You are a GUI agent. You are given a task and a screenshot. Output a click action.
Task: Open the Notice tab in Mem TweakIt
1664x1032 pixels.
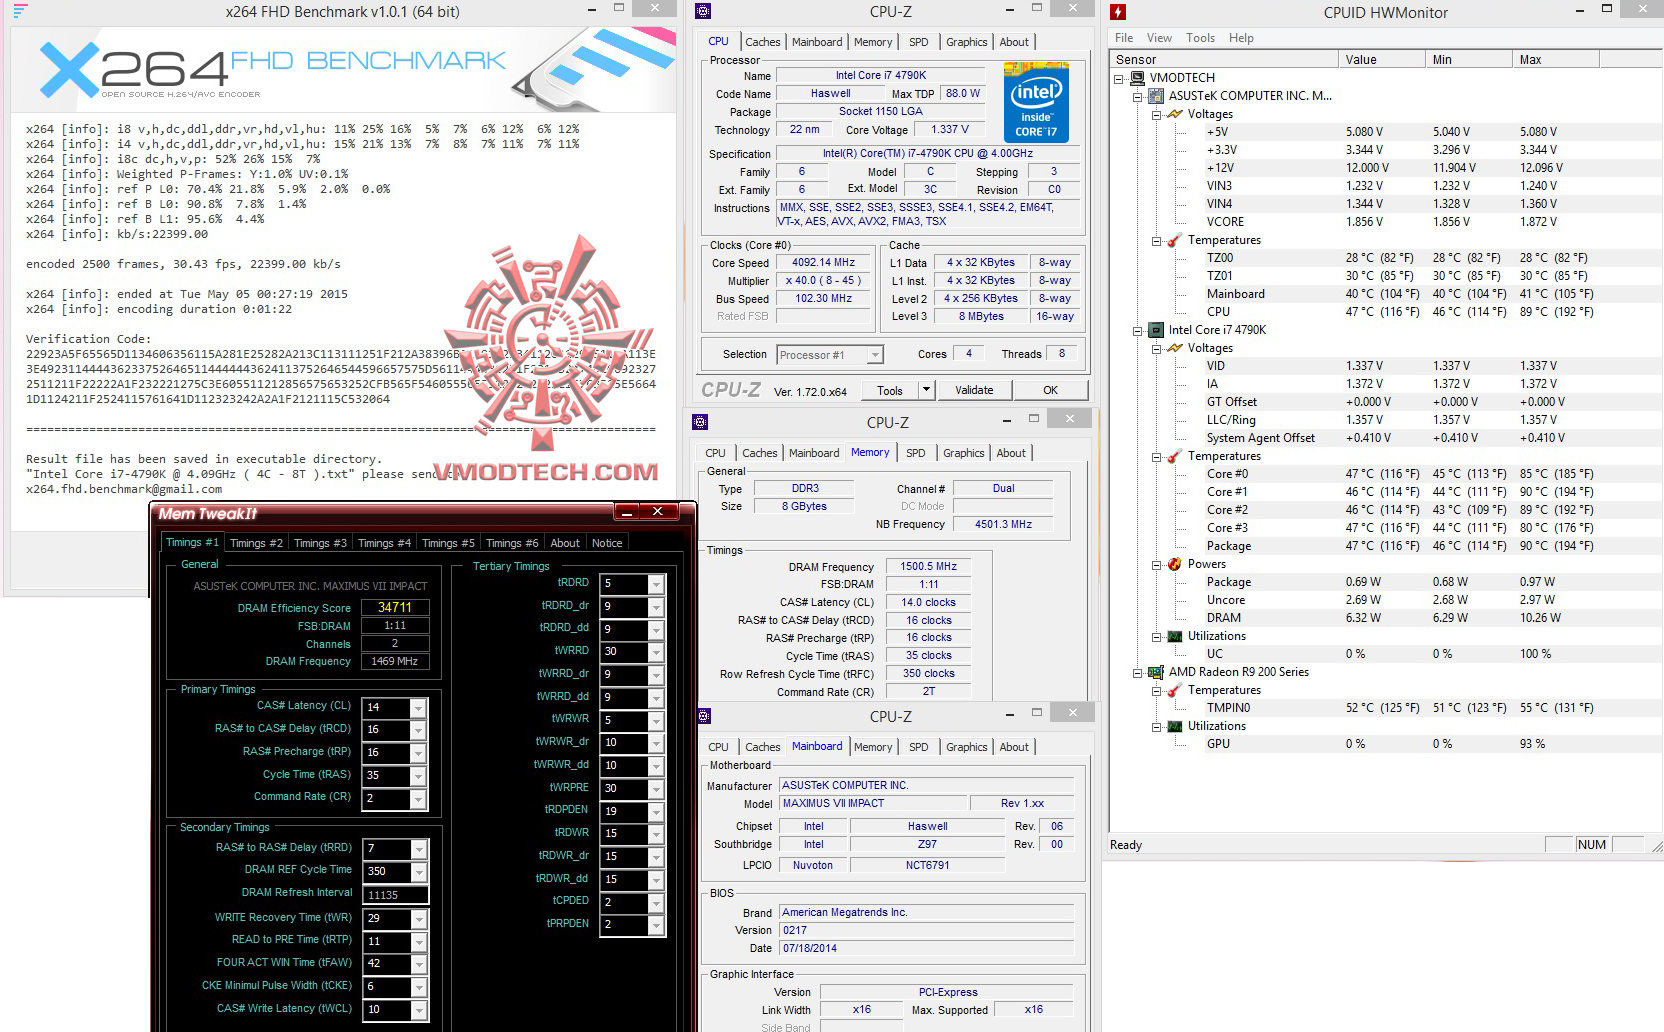(607, 543)
